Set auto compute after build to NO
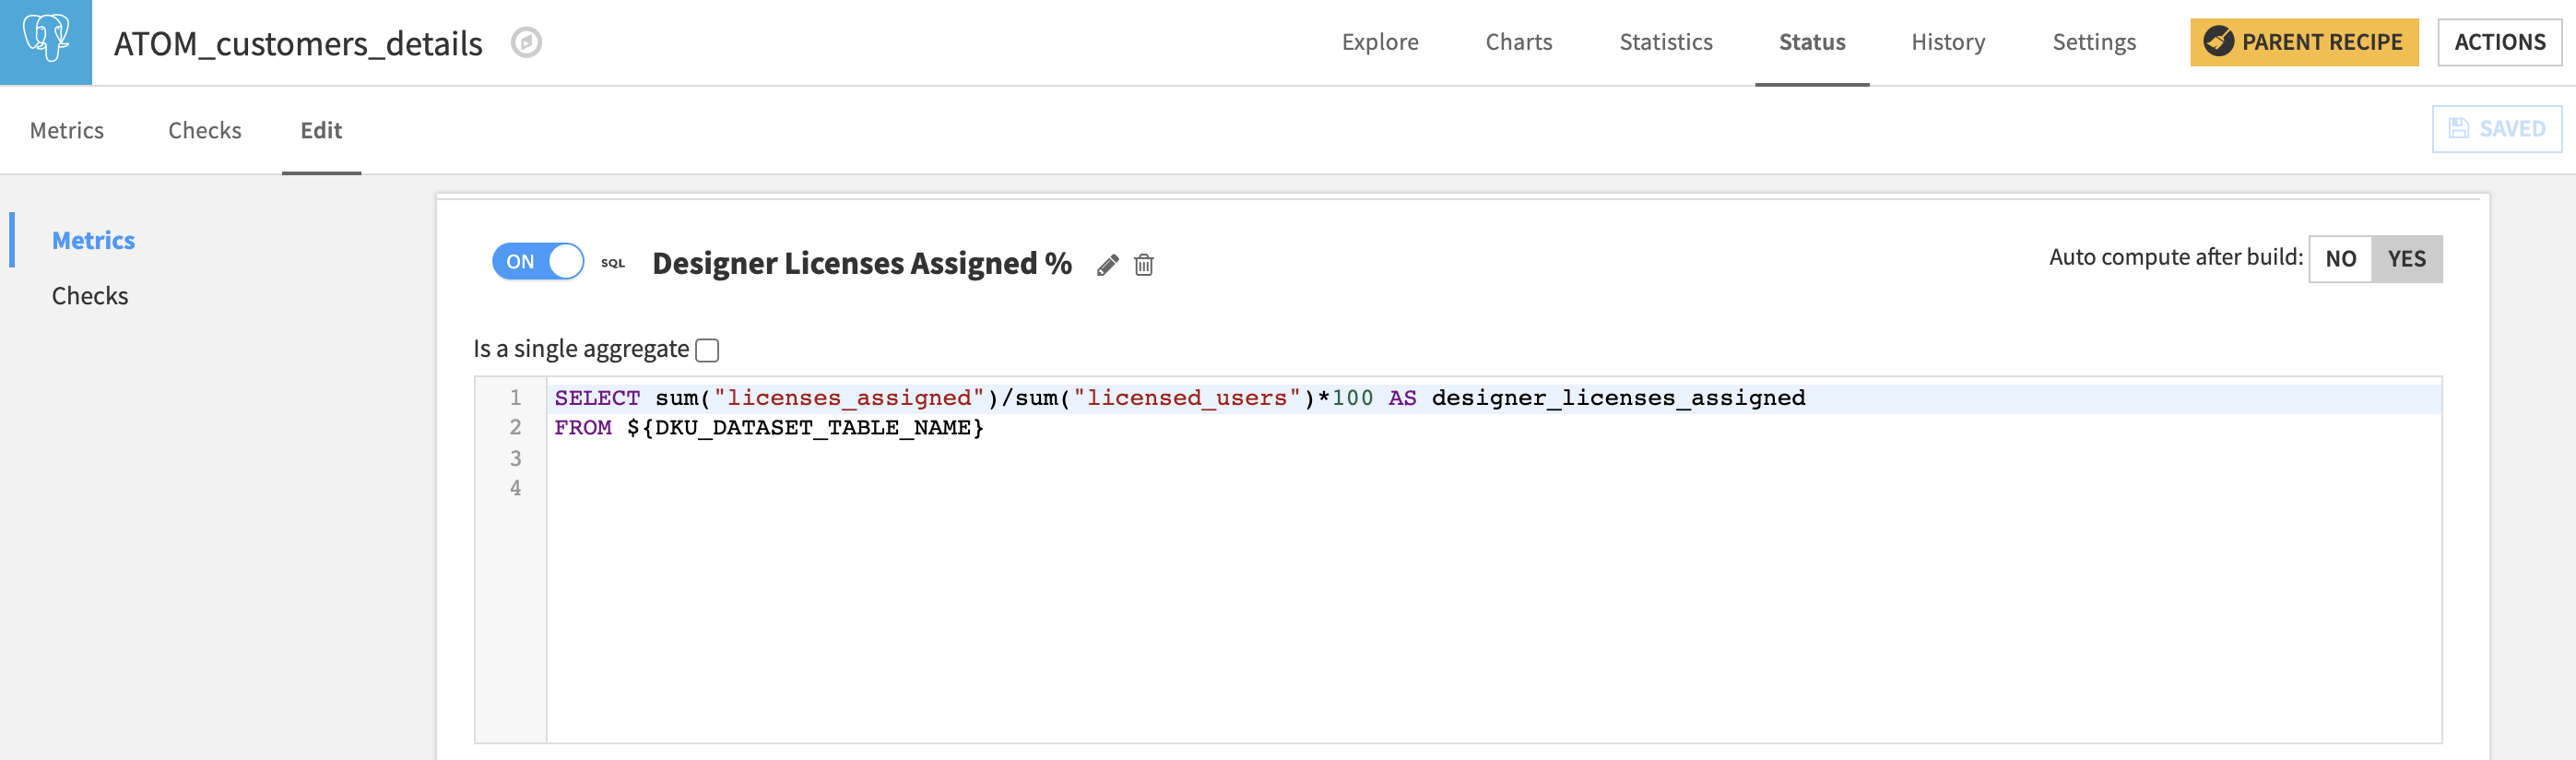Viewport: 2576px width, 760px height. 2340,259
